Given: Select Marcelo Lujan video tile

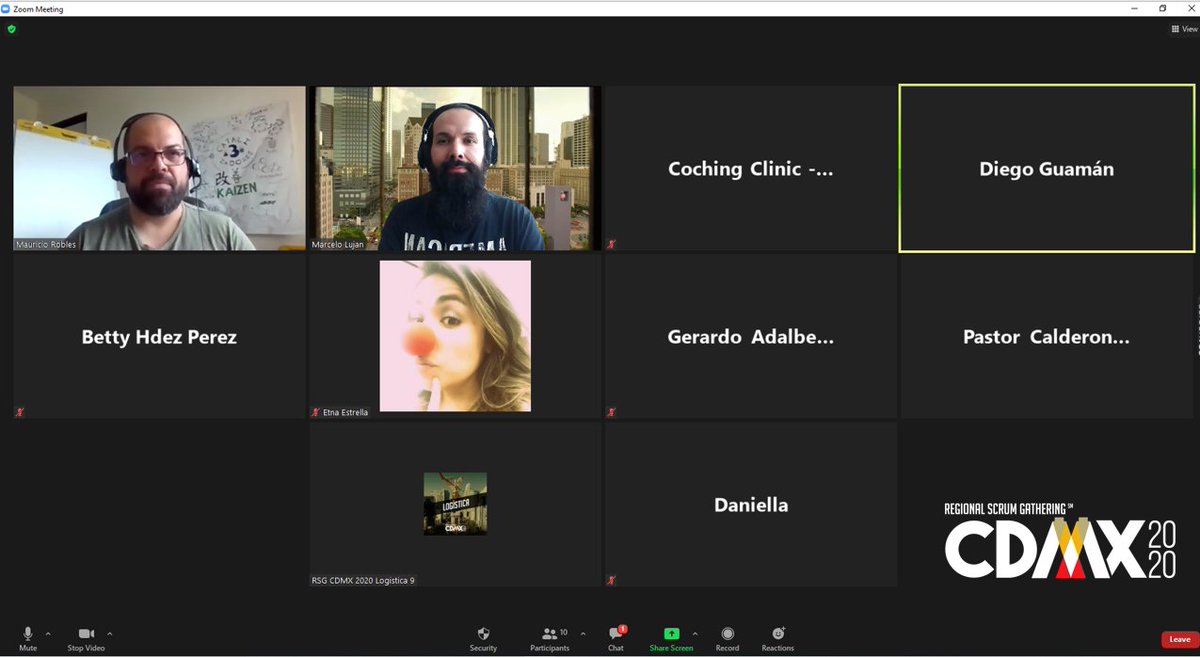Looking at the screenshot, I should (x=455, y=168).
